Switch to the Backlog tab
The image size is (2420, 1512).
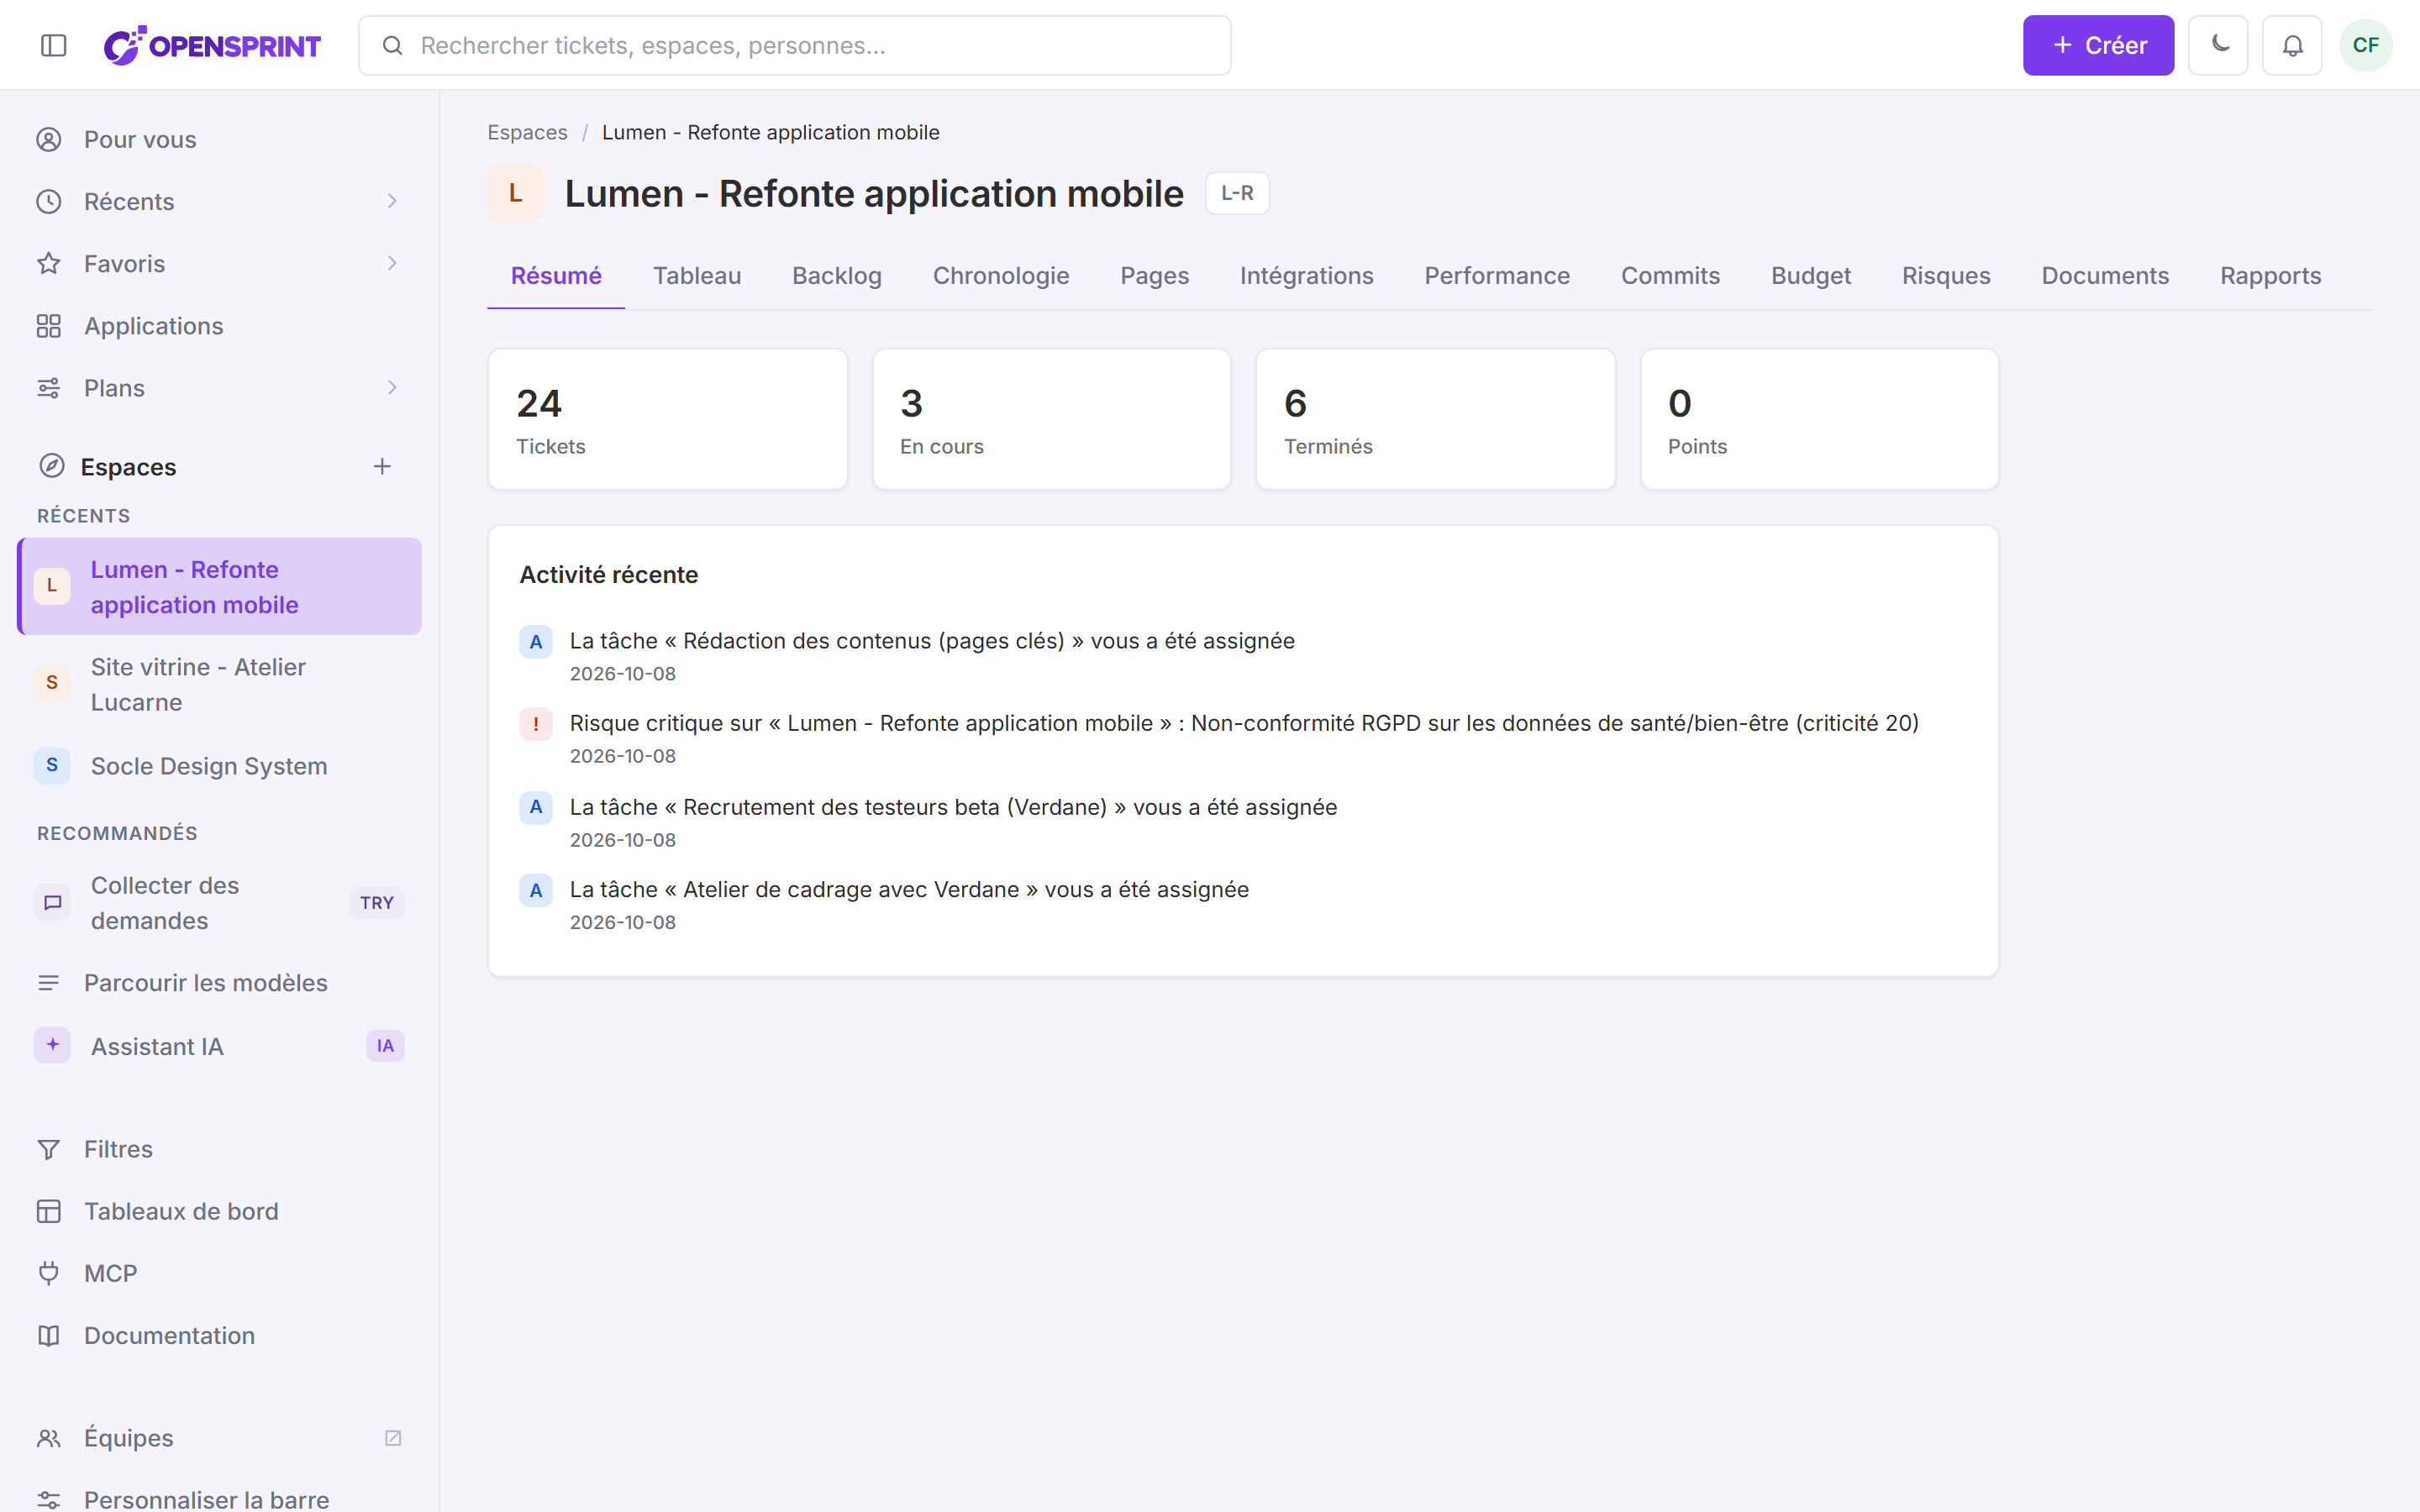pos(837,275)
